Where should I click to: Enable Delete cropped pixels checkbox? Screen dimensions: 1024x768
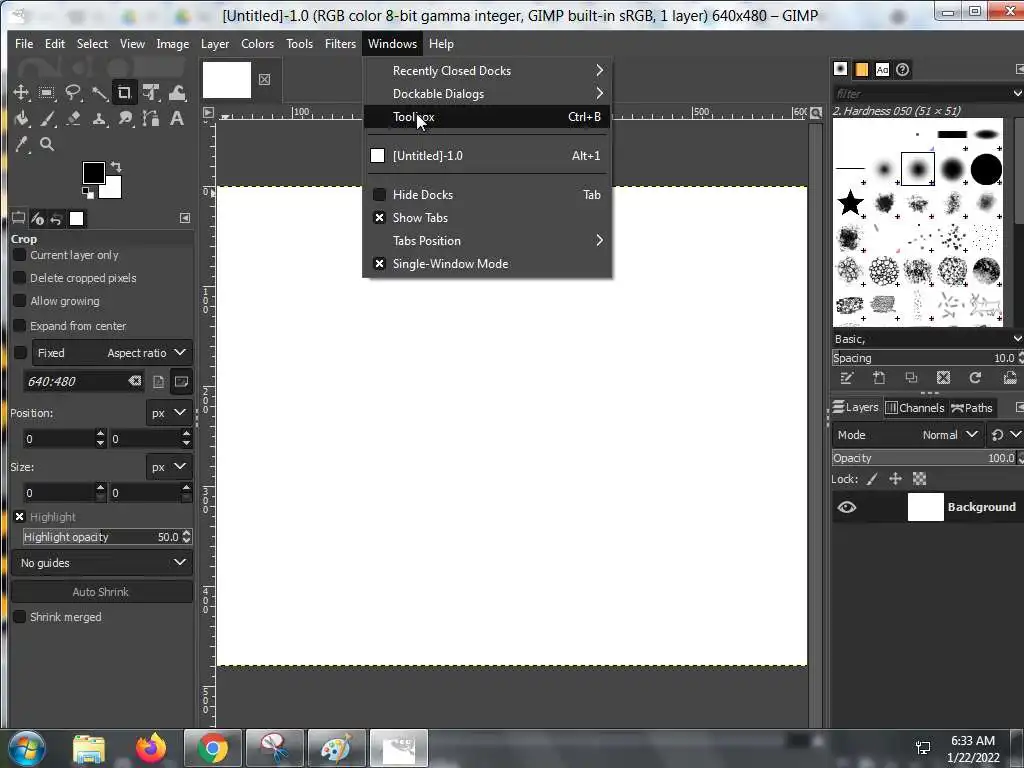(x=20, y=278)
